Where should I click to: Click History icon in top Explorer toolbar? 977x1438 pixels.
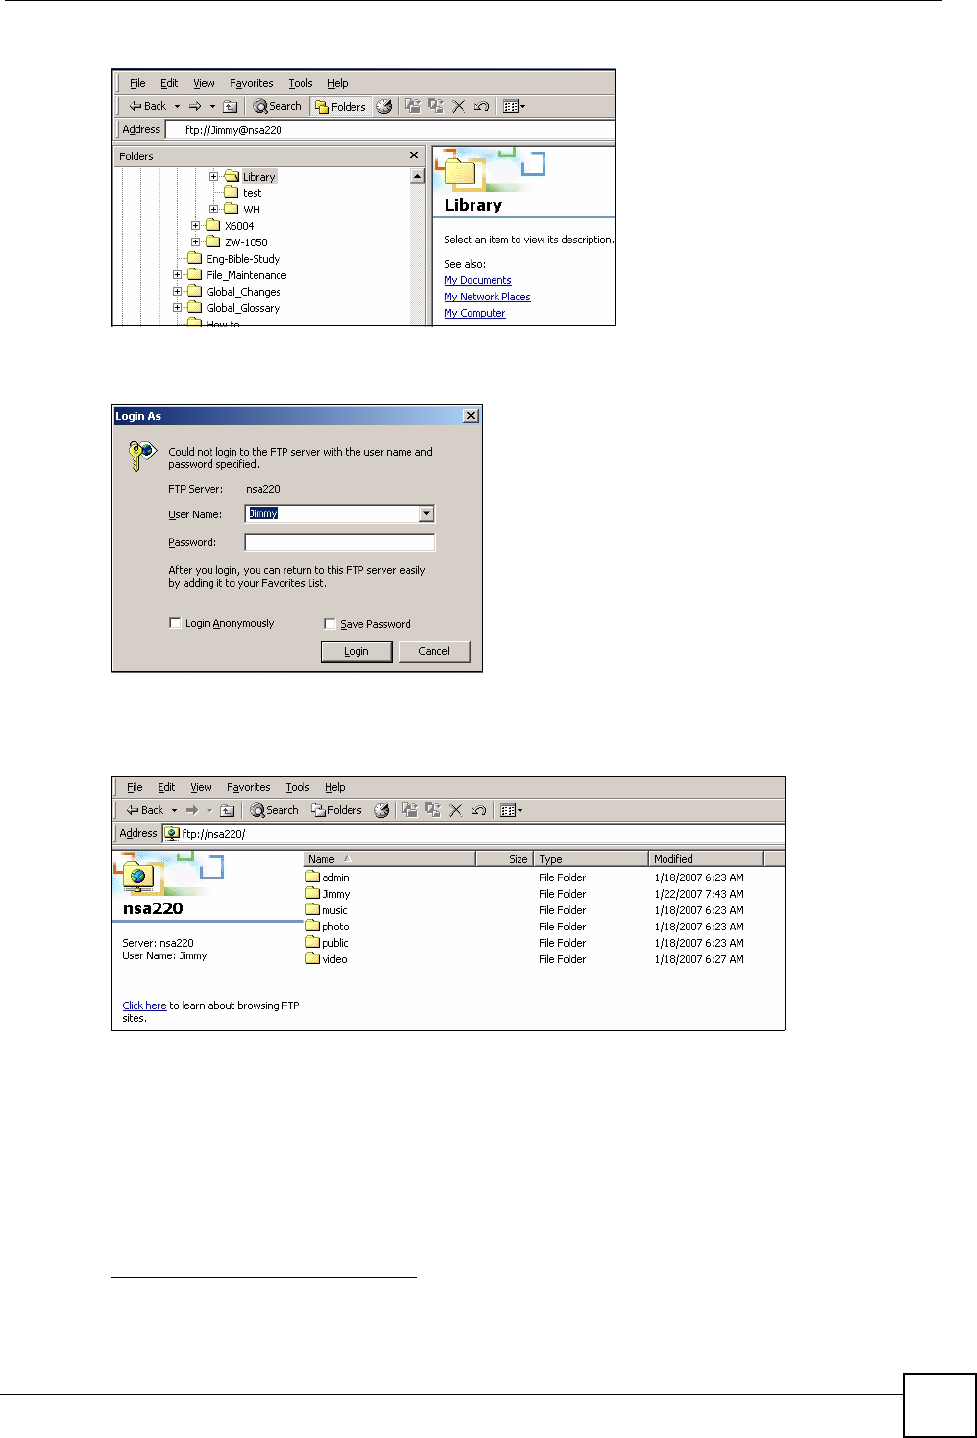click(384, 106)
